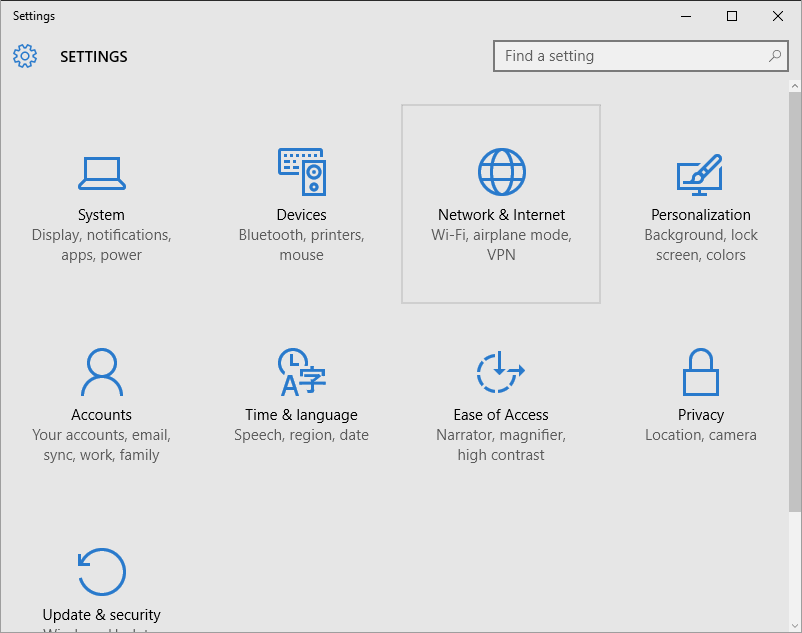
Task: Select the Network & Internet globe icon
Action: 501,172
